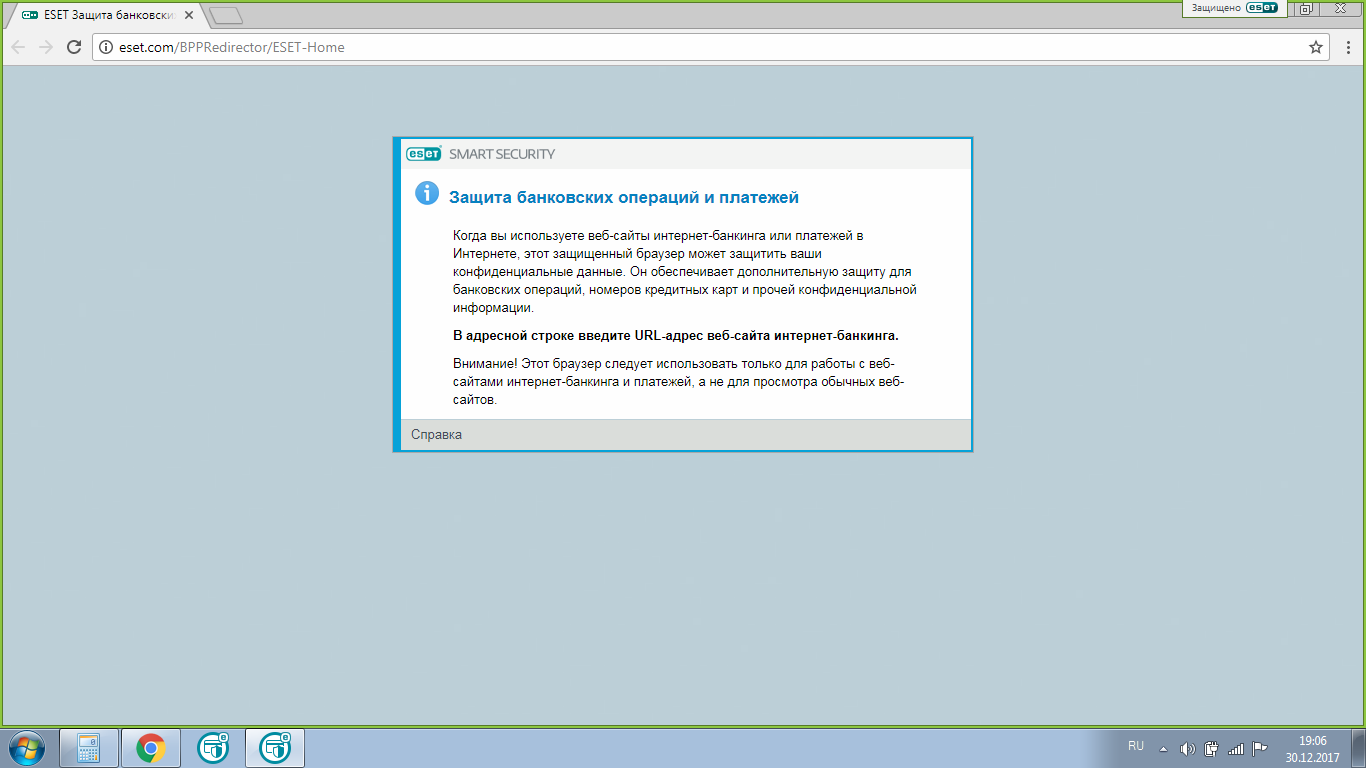Click the highlighted active ESET taskbar button

coord(275,747)
